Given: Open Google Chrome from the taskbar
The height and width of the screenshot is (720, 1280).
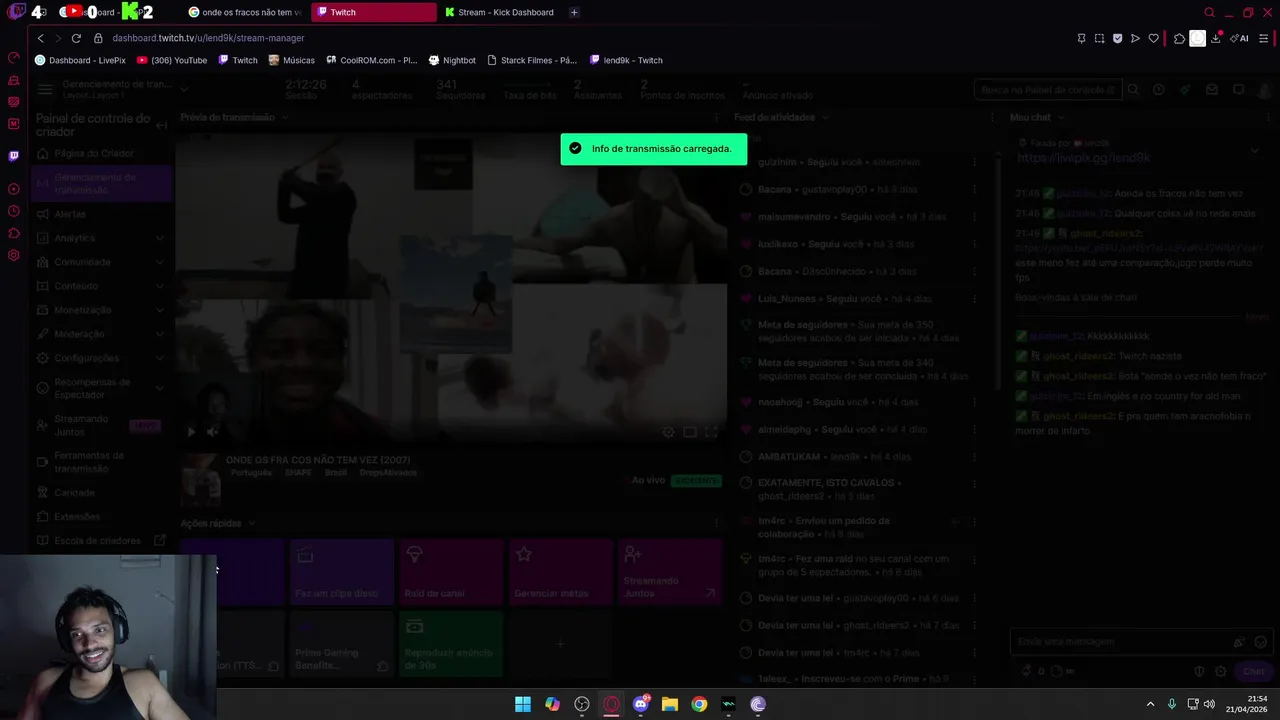Looking at the screenshot, I should 699,704.
